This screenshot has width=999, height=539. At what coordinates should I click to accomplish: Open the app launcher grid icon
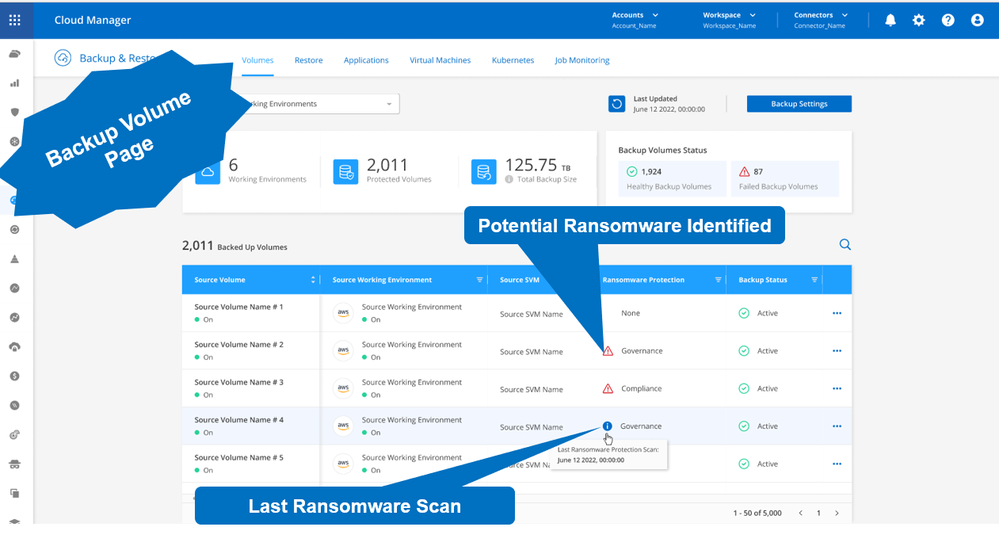pos(15,20)
